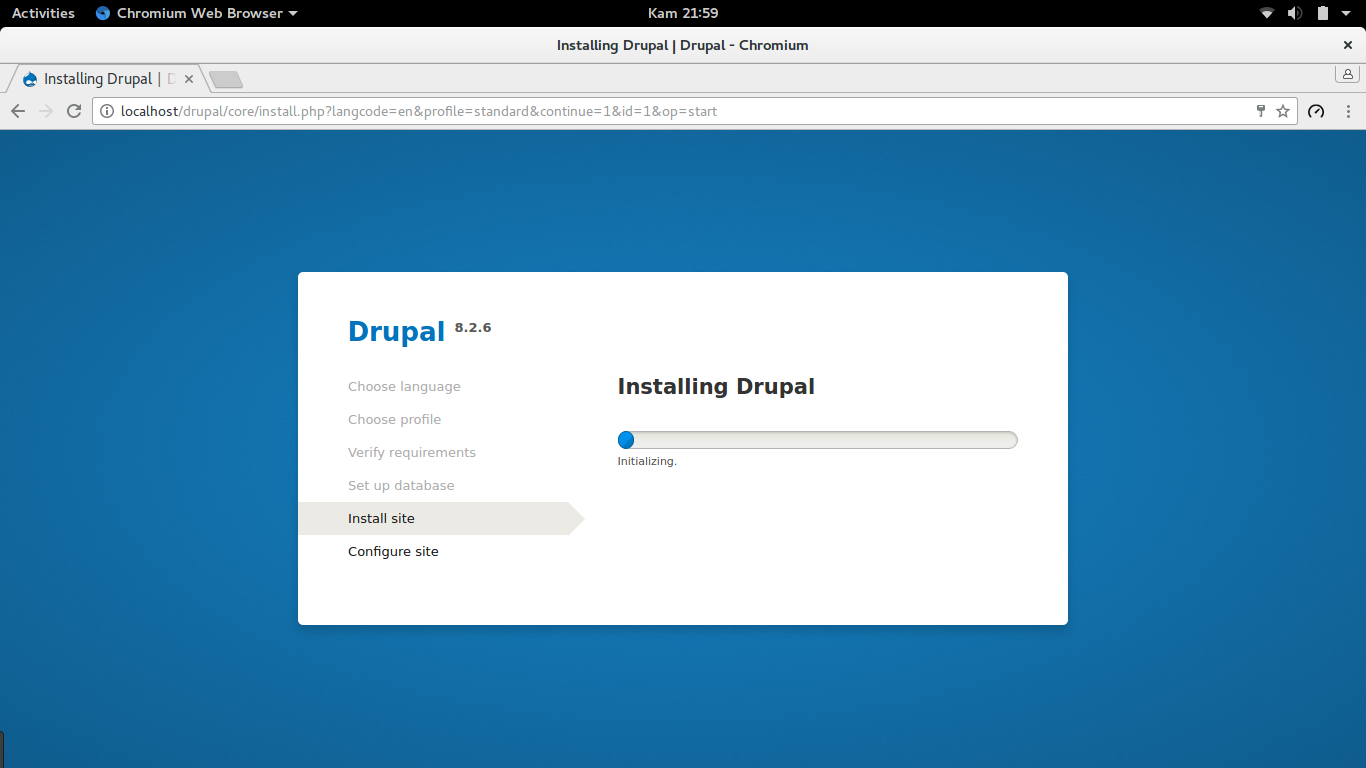Image resolution: width=1366 pixels, height=768 pixels.
Task: Click the profile icon above the toolbar
Action: tap(1347, 74)
